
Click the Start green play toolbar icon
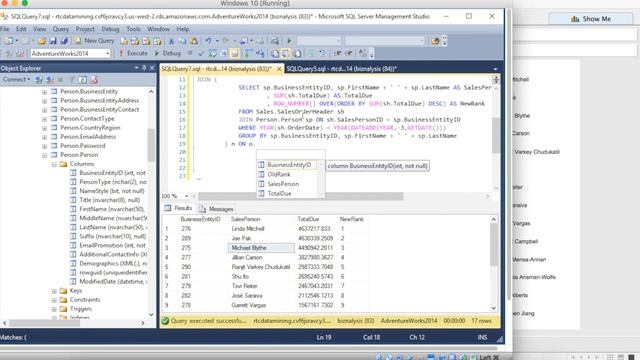tap(289, 41)
